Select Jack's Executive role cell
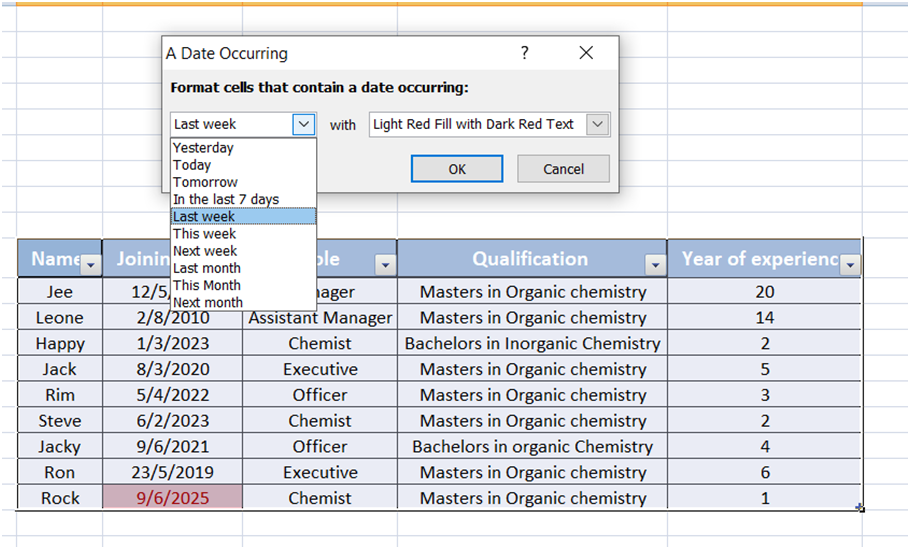 tap(320, 369)
